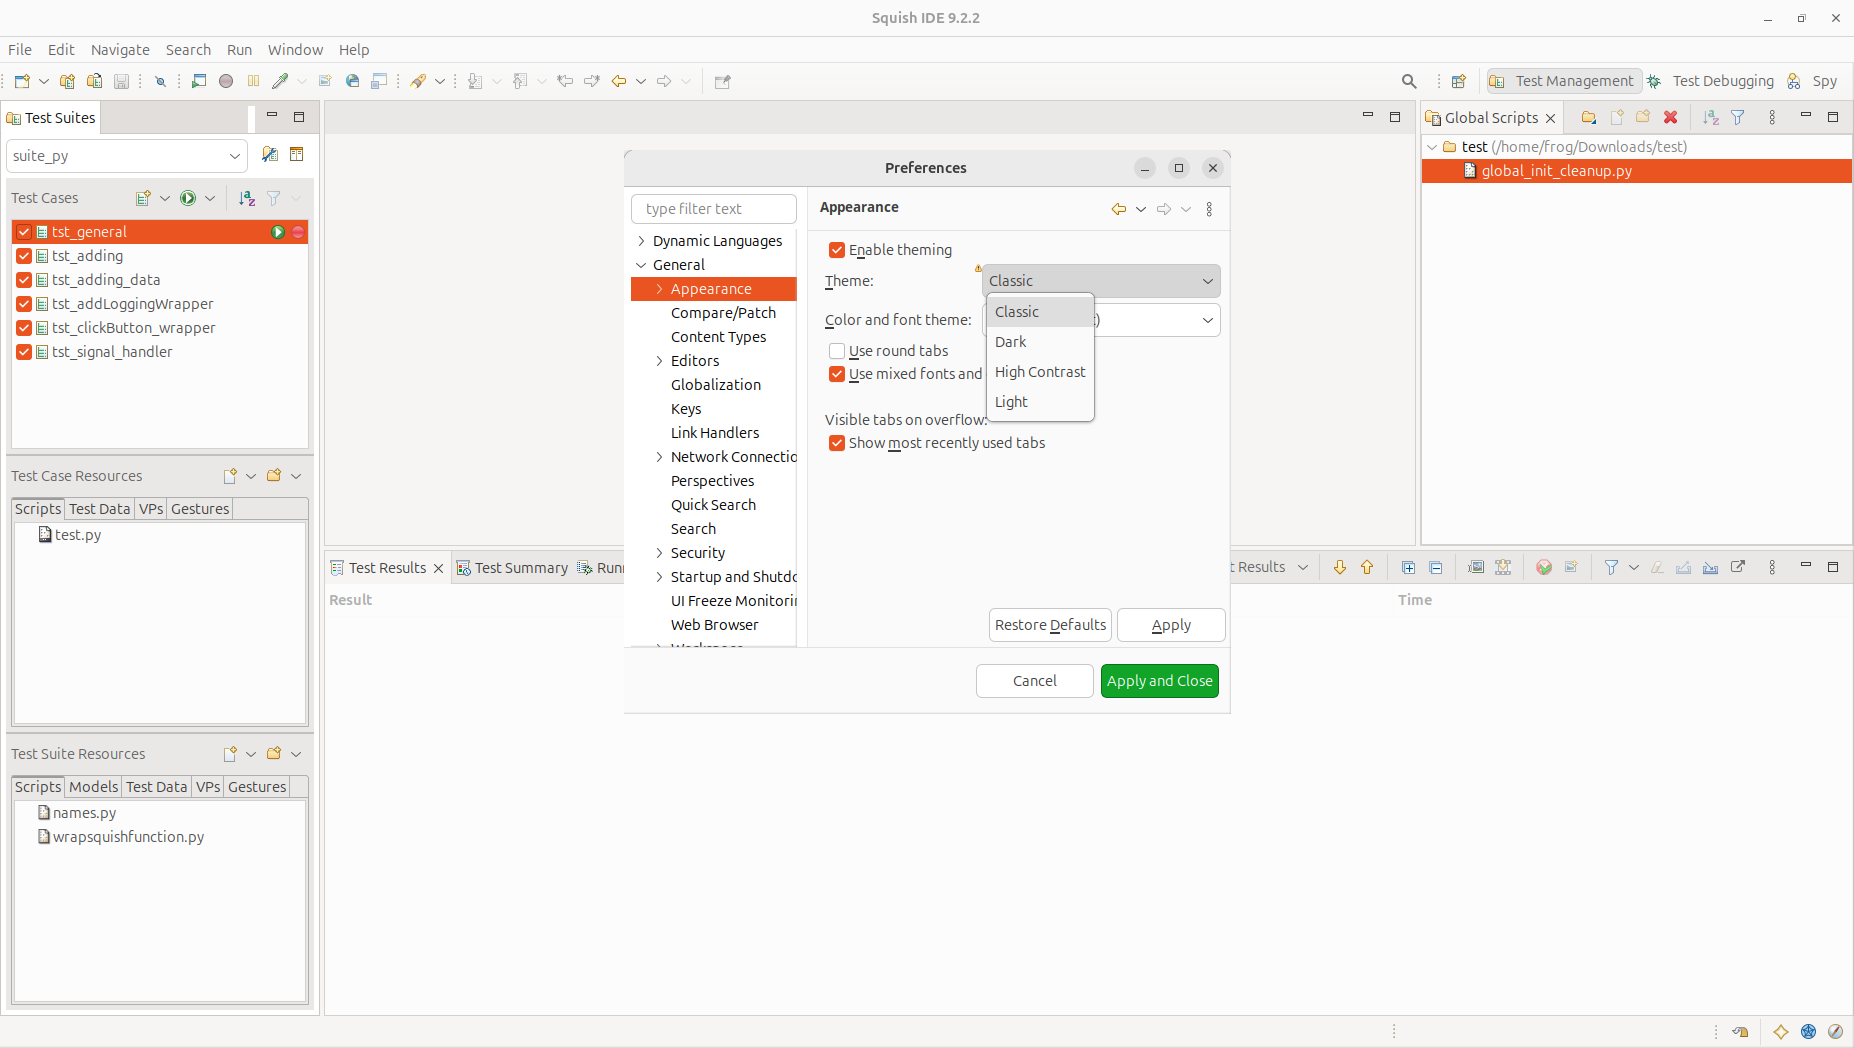Uncheck the tst_adding_data checkbox
Screen dimensions: 1854x1048
24,280
